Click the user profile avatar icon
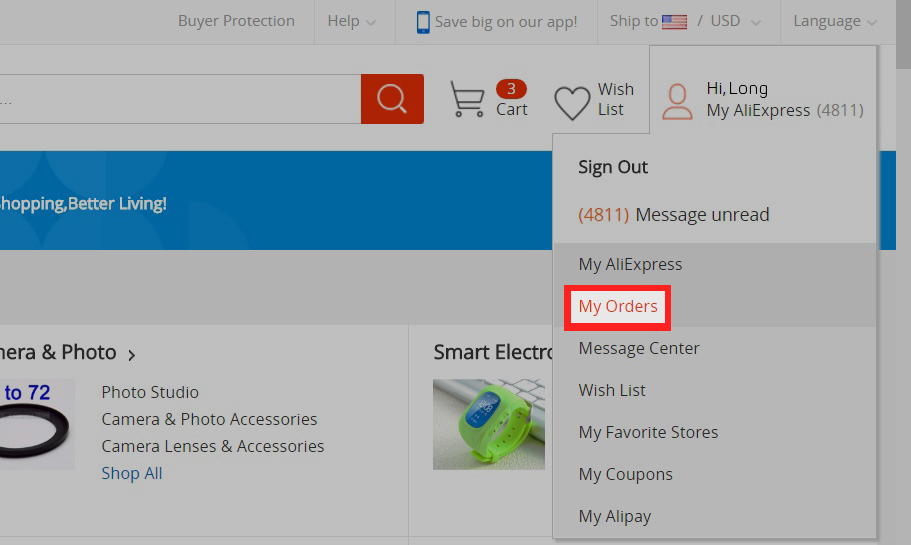This screenshot has height=545, width=911. (677, 100)
